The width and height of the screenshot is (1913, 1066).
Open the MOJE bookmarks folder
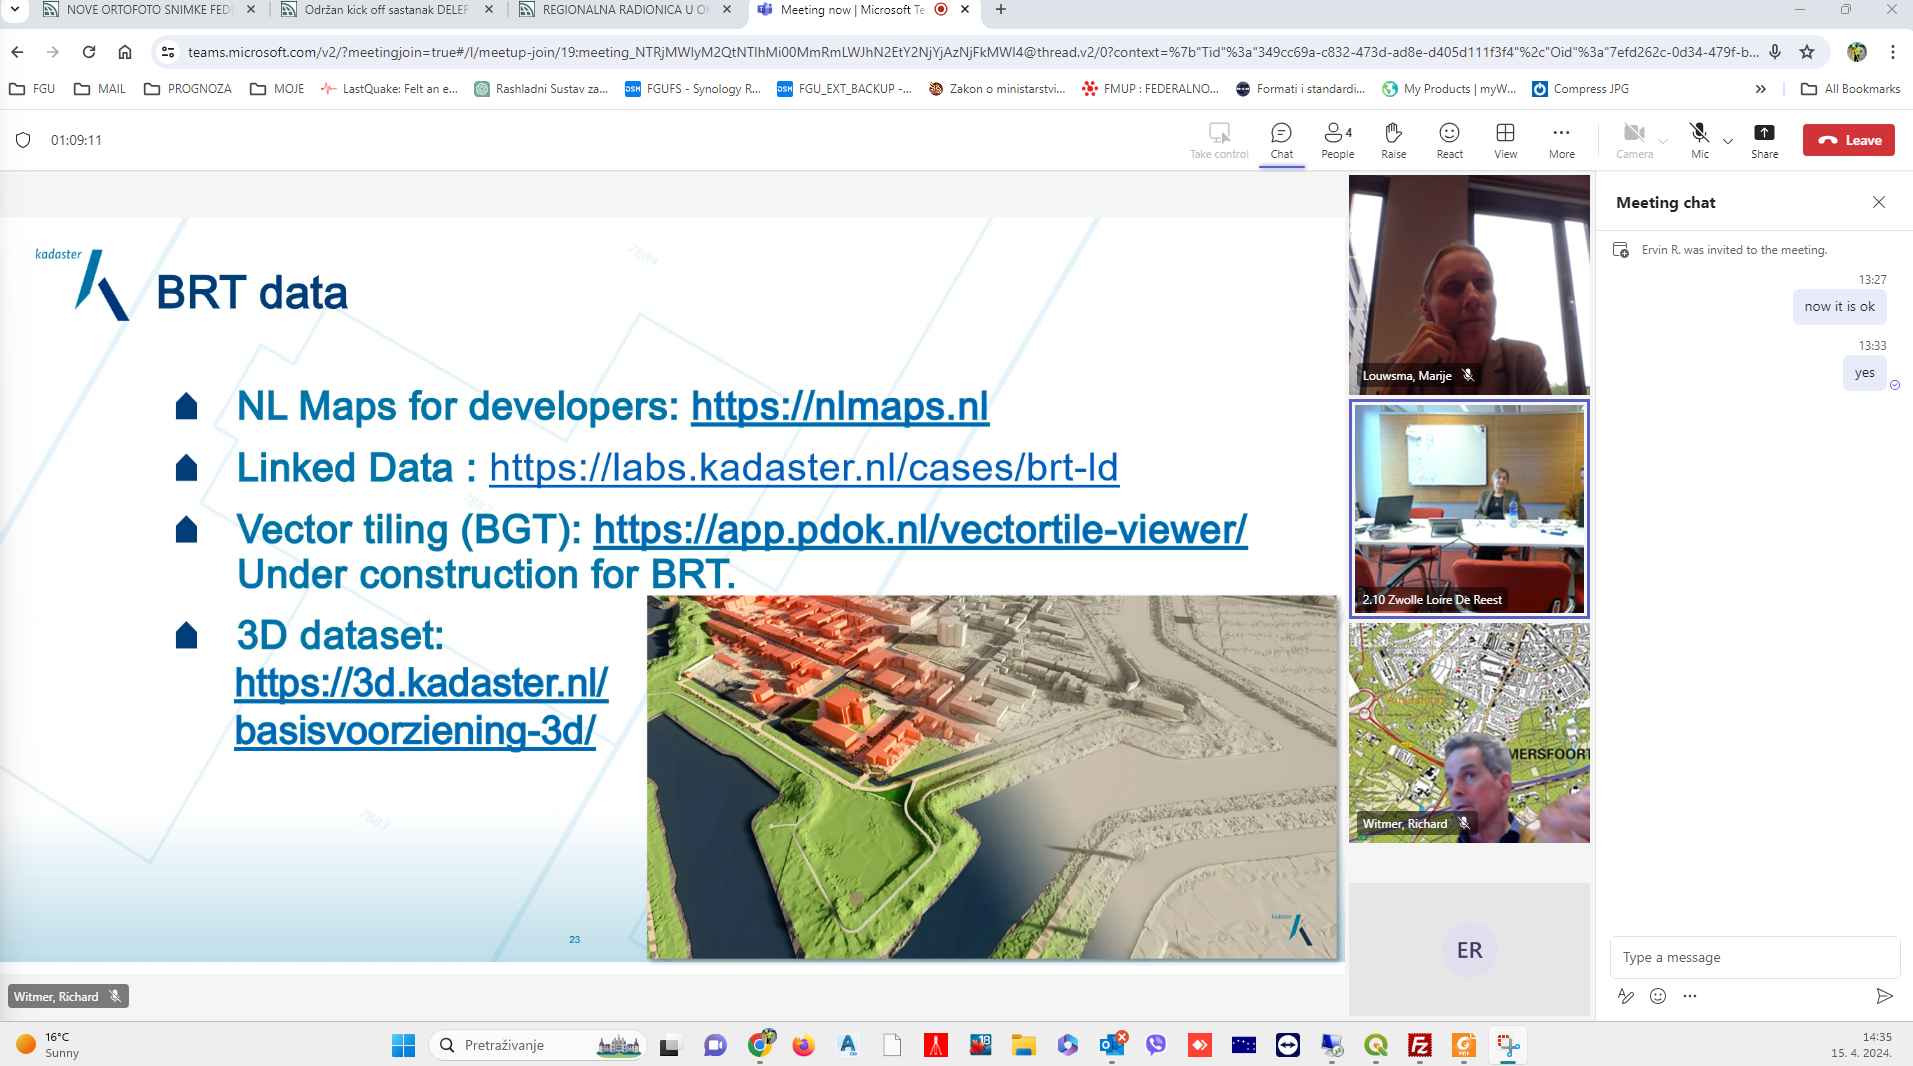[277, 89]
